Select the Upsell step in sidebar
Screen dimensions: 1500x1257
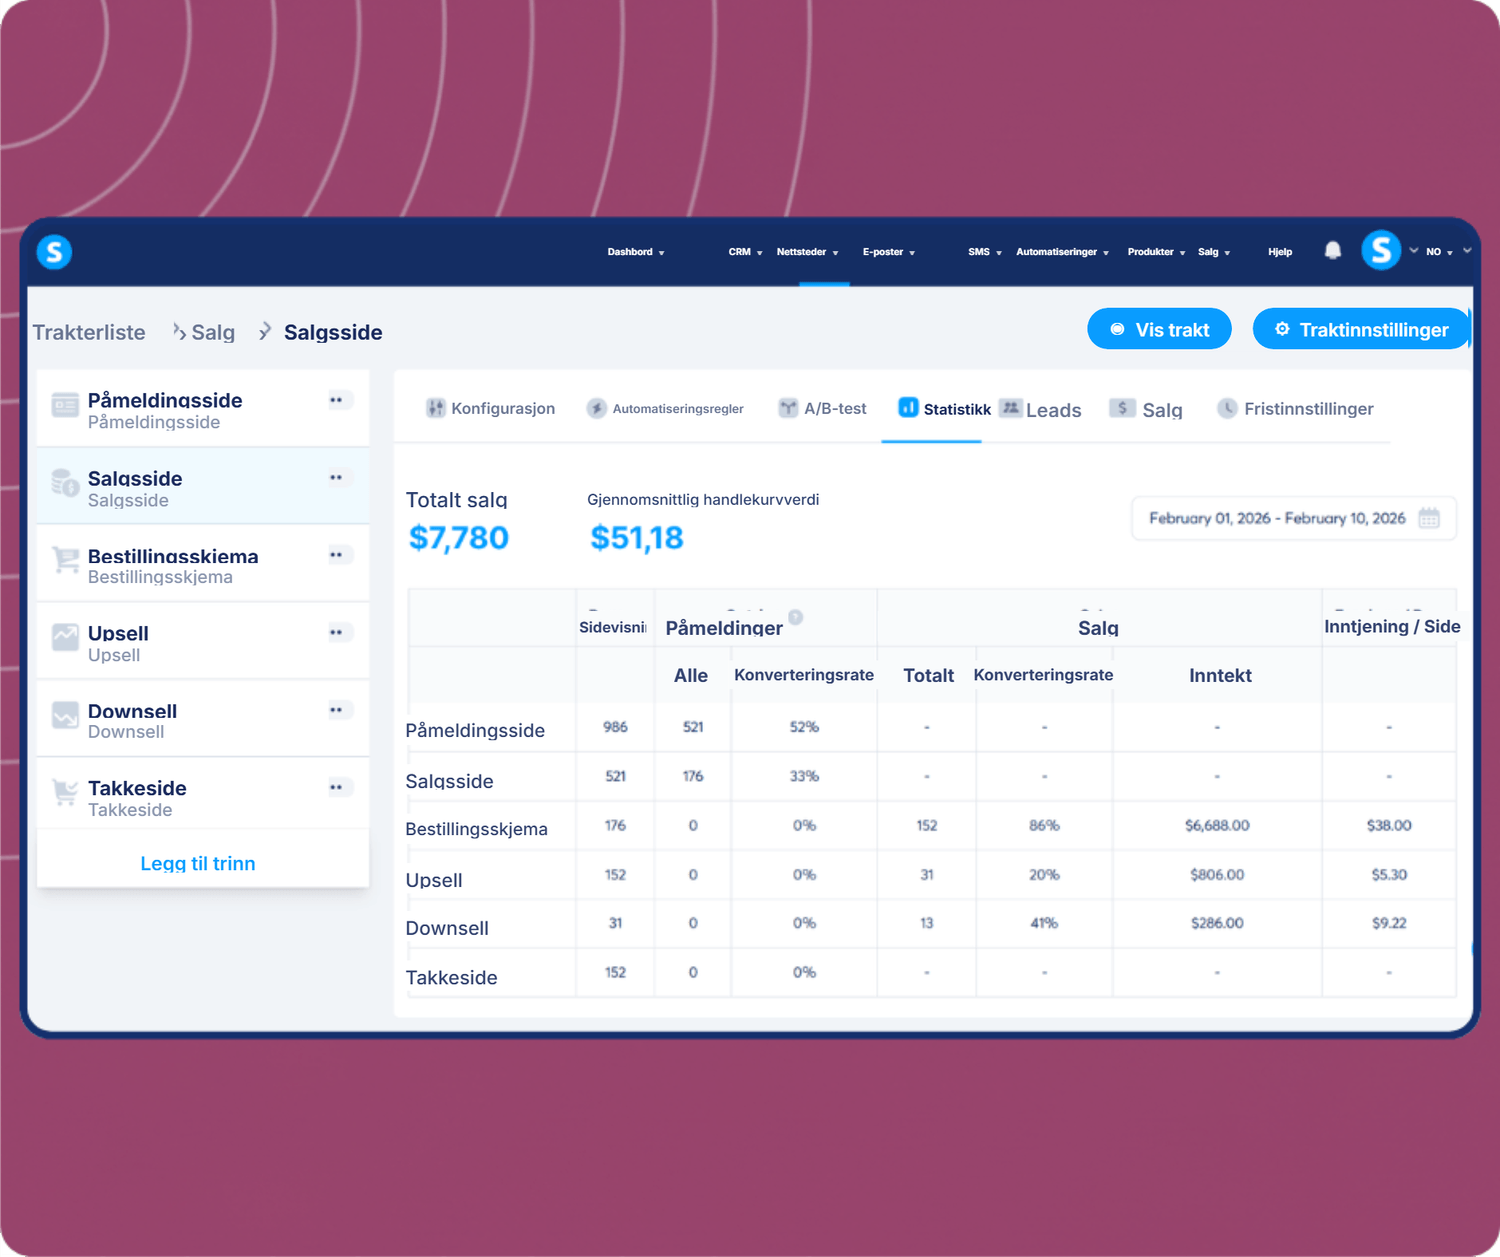203,642
